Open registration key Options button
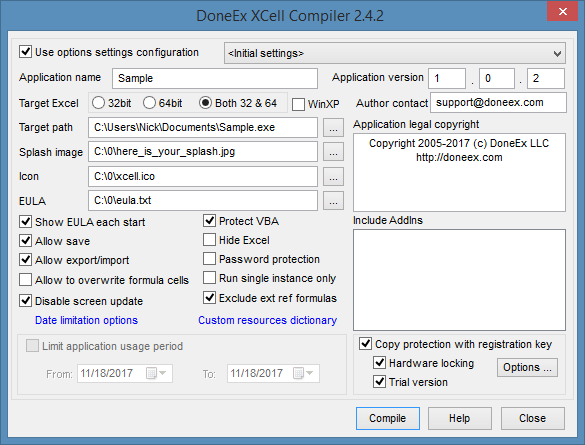 [x=527, y=367]
